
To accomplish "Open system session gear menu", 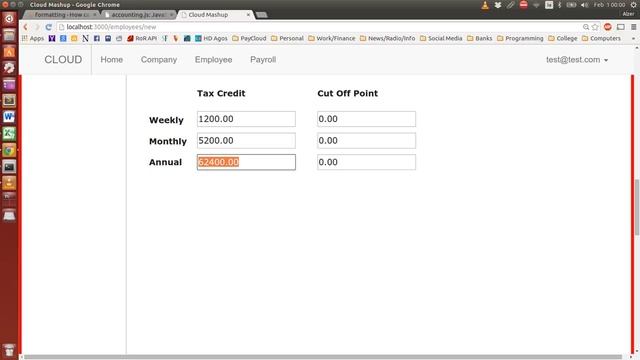I will pos(634,5).
